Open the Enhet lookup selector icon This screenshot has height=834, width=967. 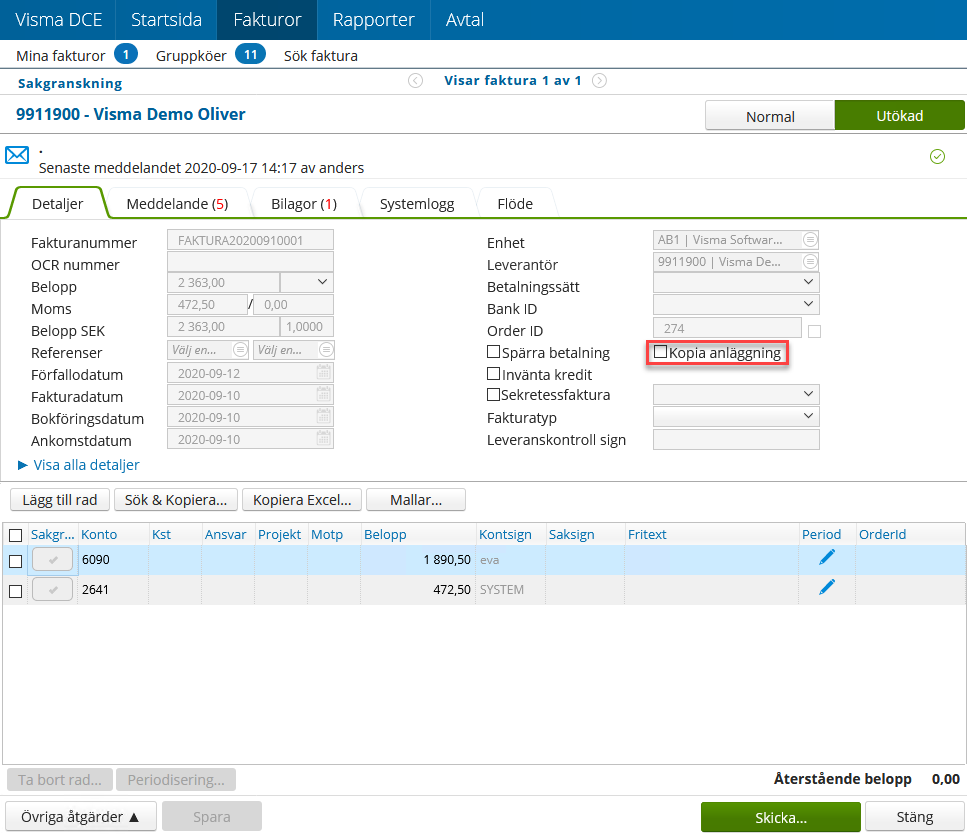click(x=810, y=239)
